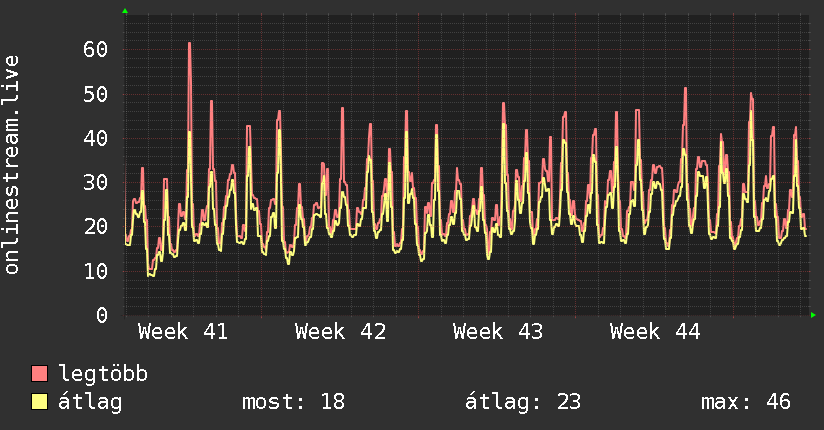Click the 30 y-axis tick label

point(96,183)
